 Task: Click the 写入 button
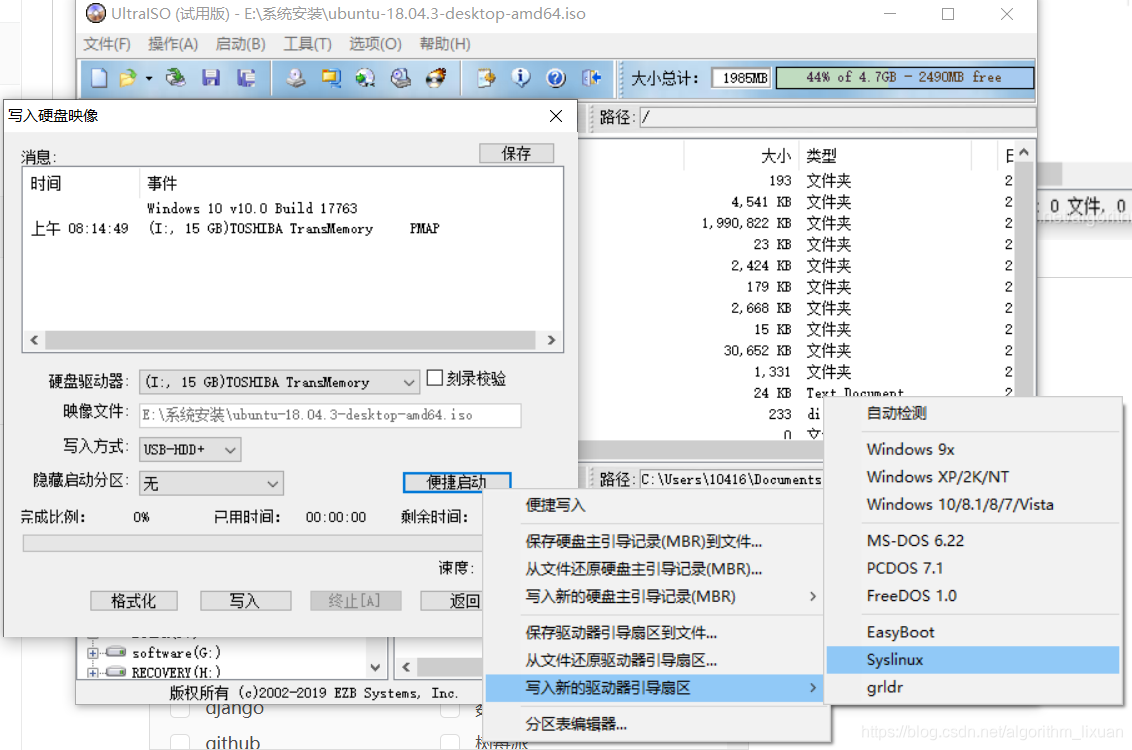click(245, 601)
